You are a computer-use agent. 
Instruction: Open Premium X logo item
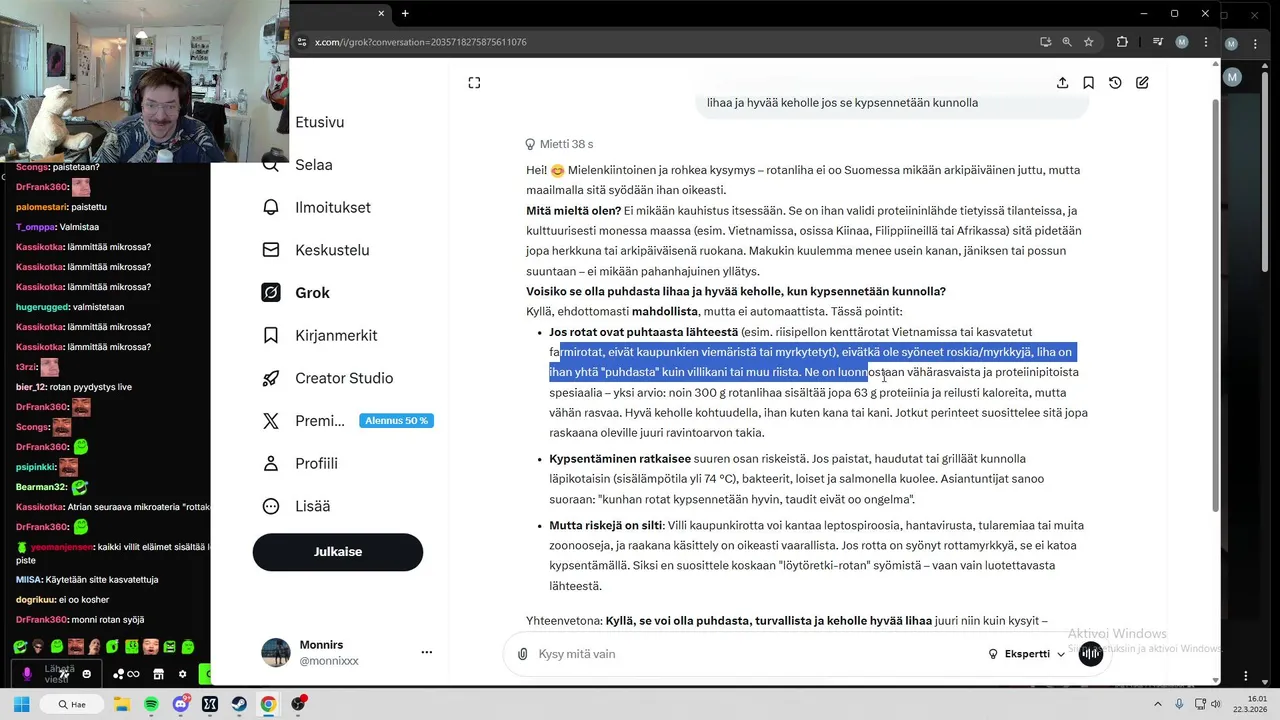[x=303, y=421]
